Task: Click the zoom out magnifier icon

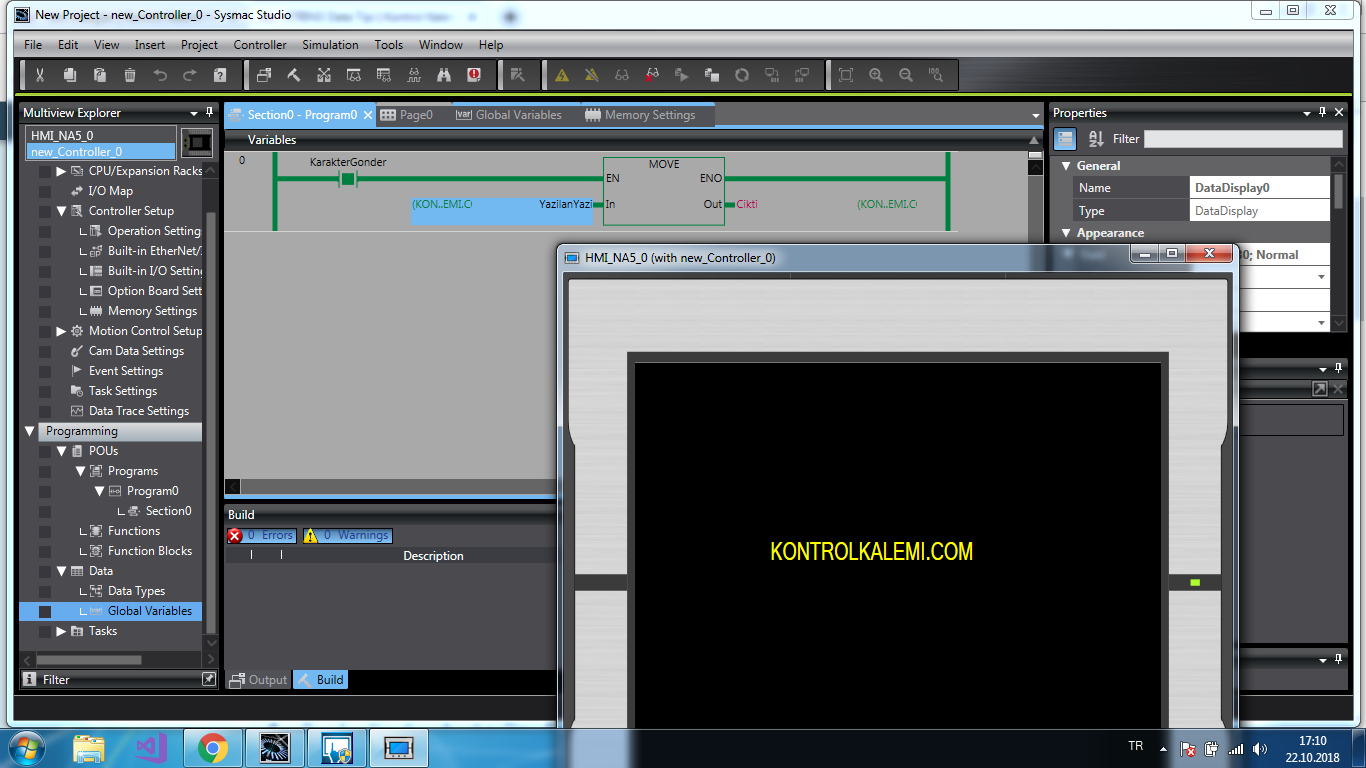Action: coord(906,75)
